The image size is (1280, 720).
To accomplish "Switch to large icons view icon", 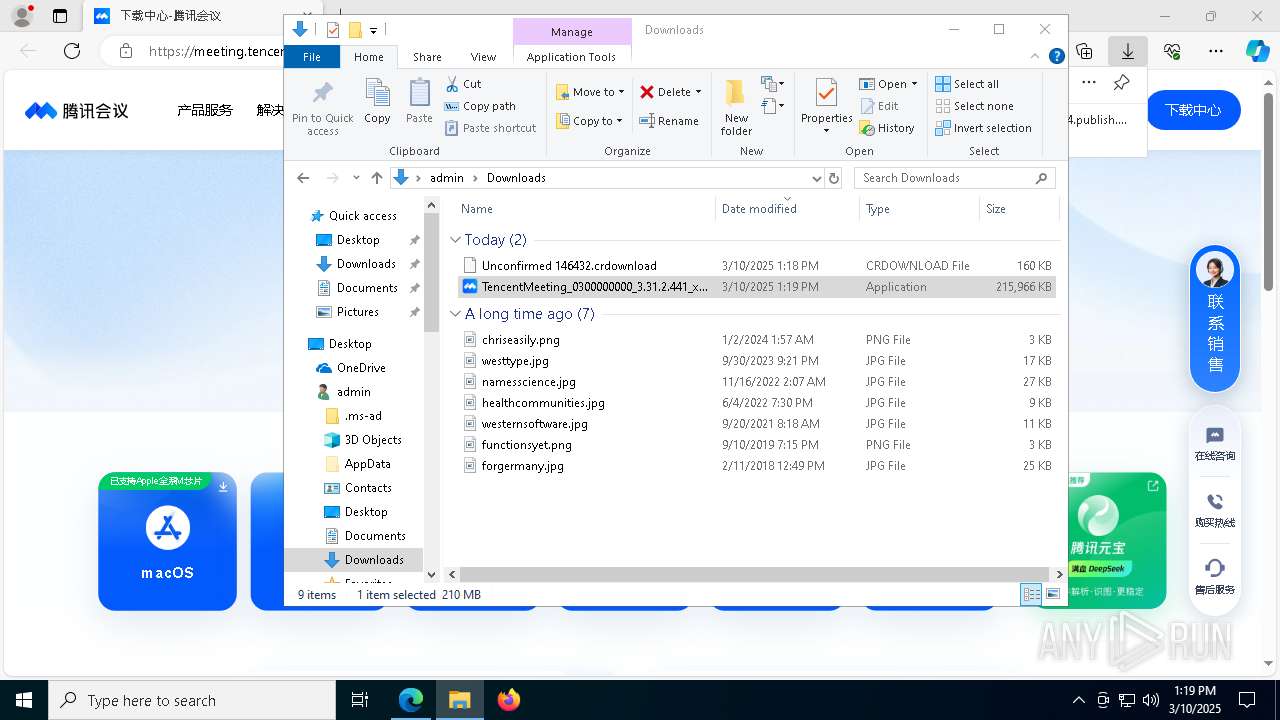I will pos(1052,594).
